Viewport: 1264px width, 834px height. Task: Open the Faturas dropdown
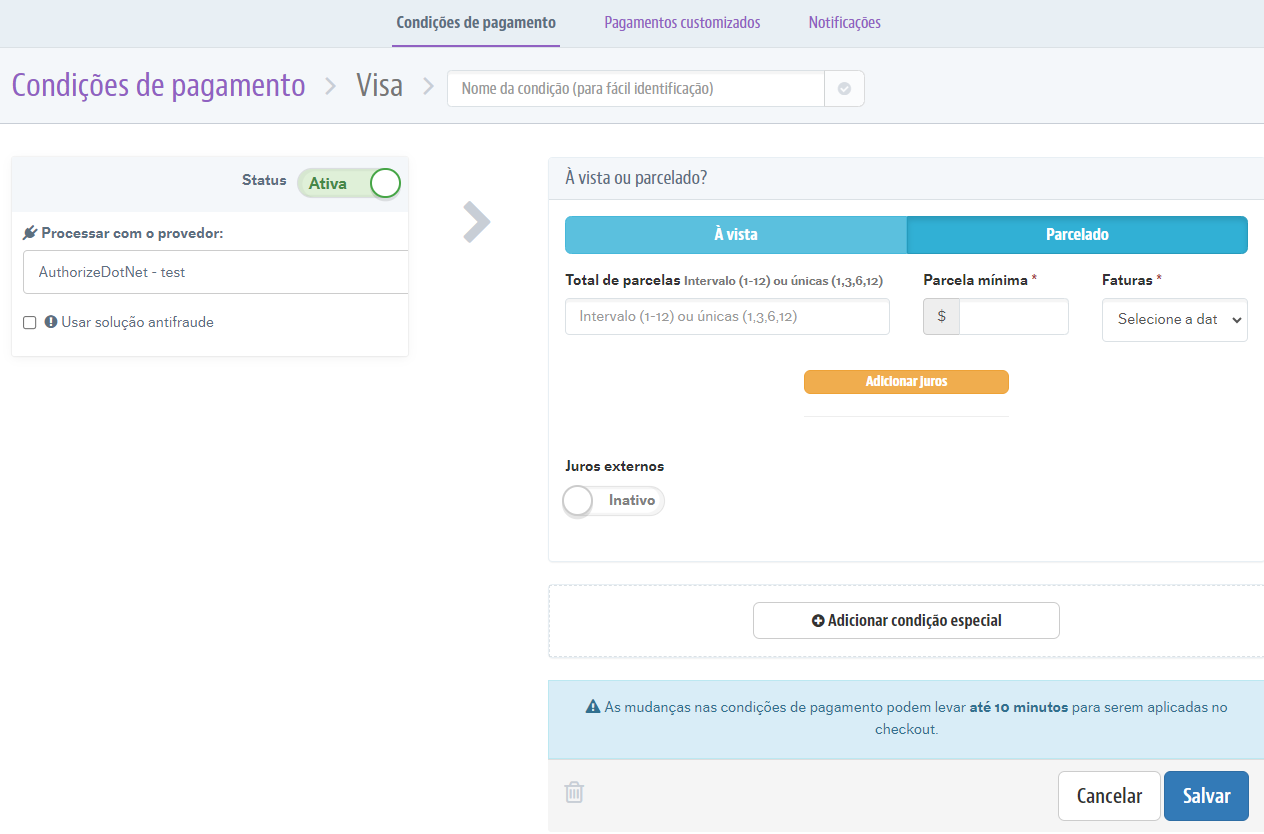coord(1174,319)
